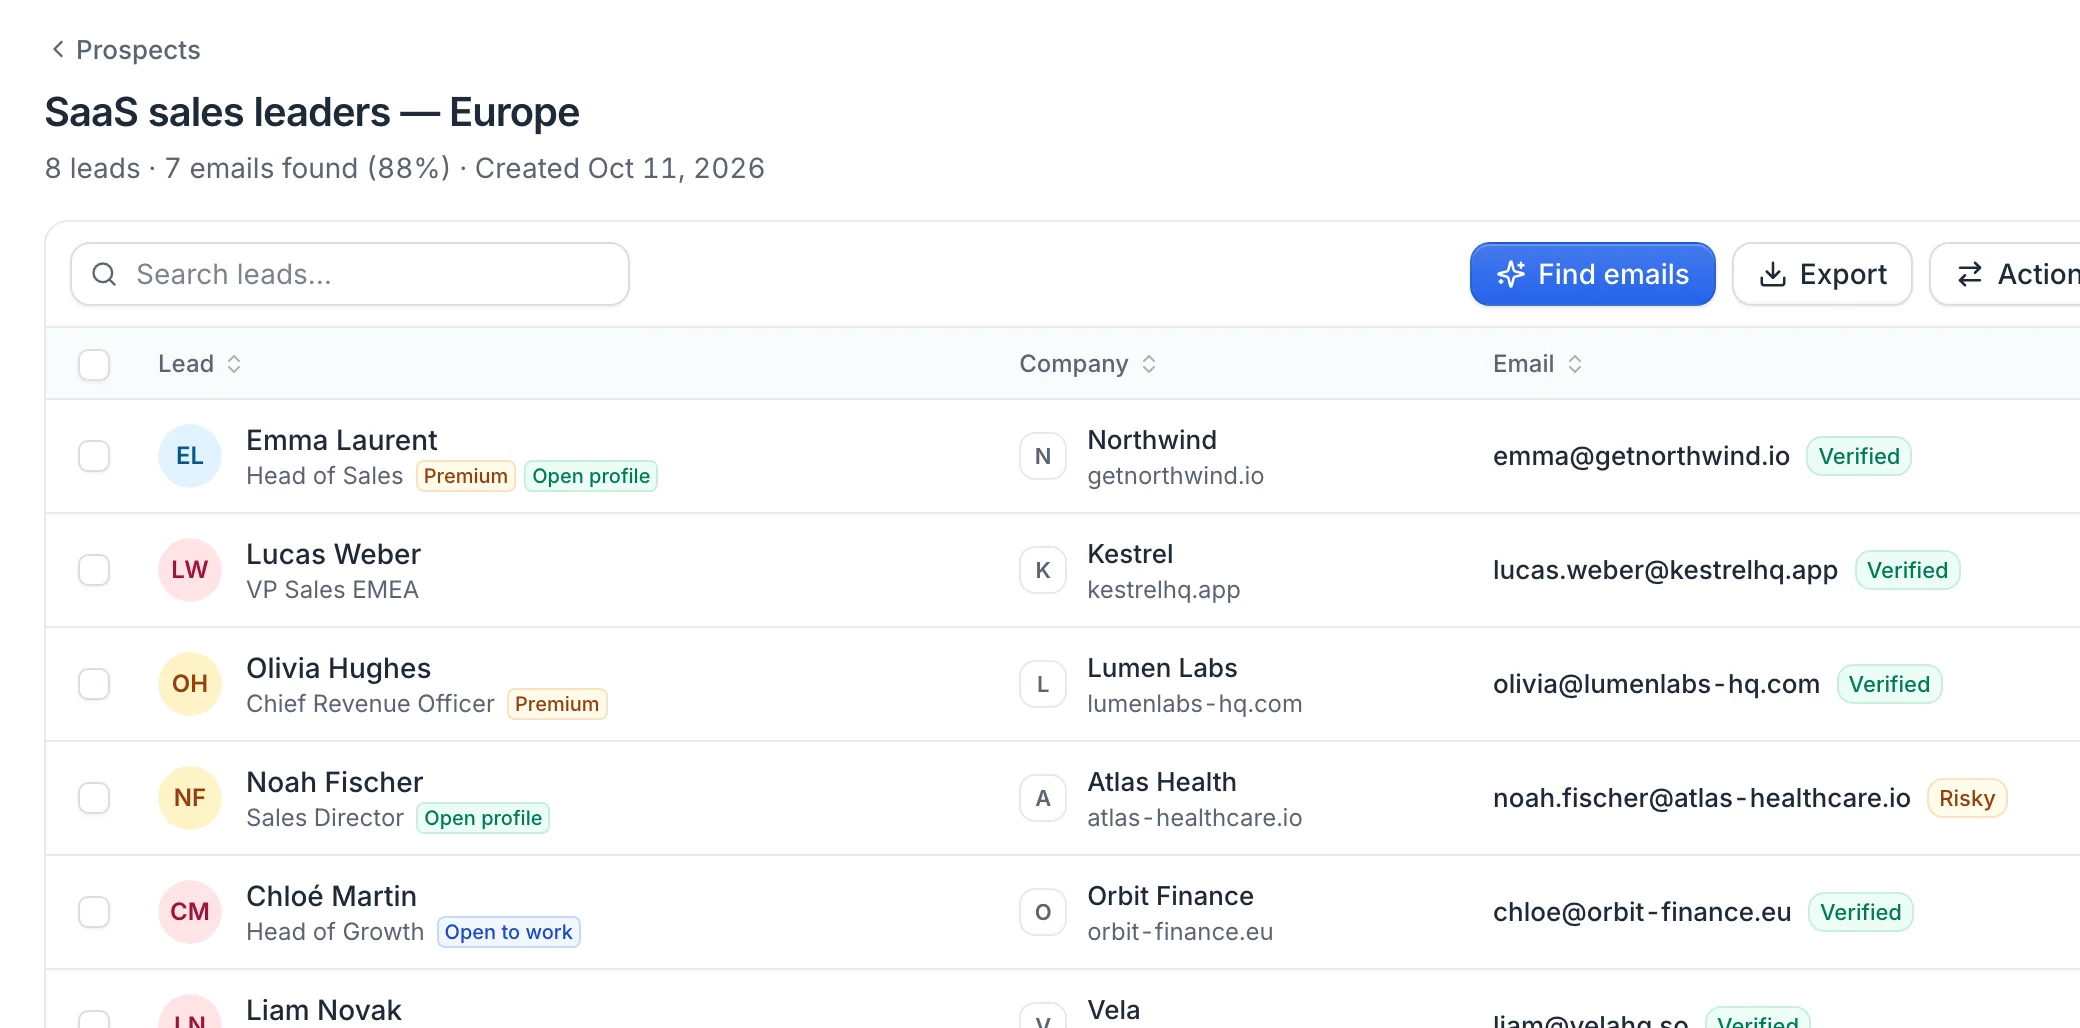Click the LW avatar for Lucas Weber
2080x1028 pixels.
tap(190, 570)
